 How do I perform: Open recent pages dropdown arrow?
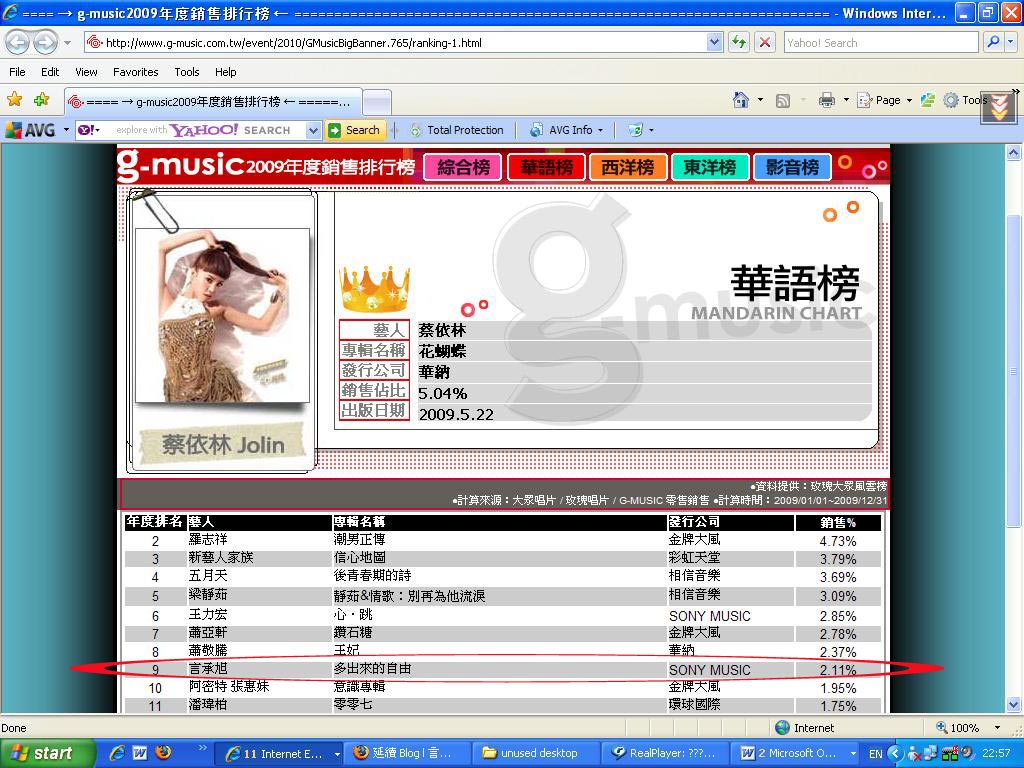(x=67, y=43)
